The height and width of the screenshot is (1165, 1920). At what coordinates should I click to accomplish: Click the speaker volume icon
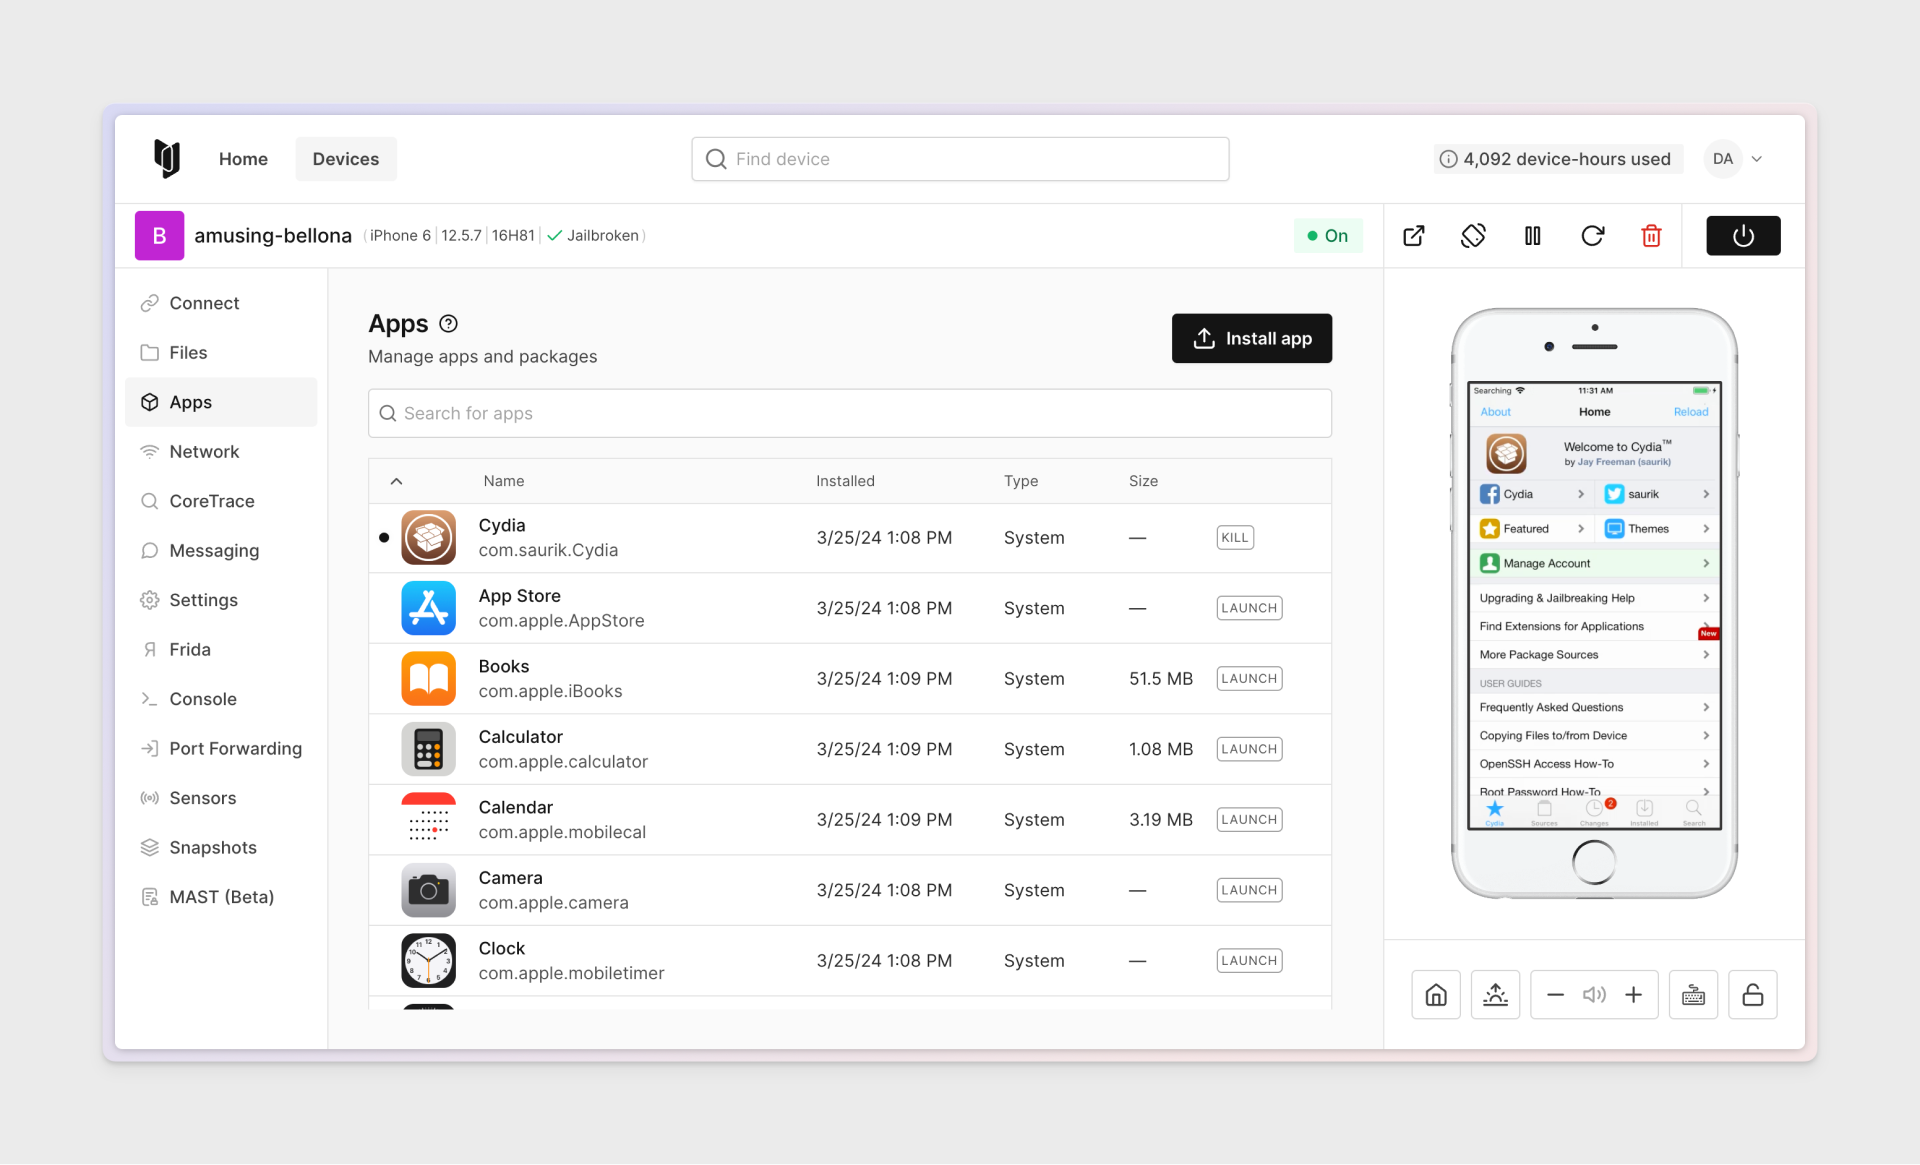pos(1594,995)
